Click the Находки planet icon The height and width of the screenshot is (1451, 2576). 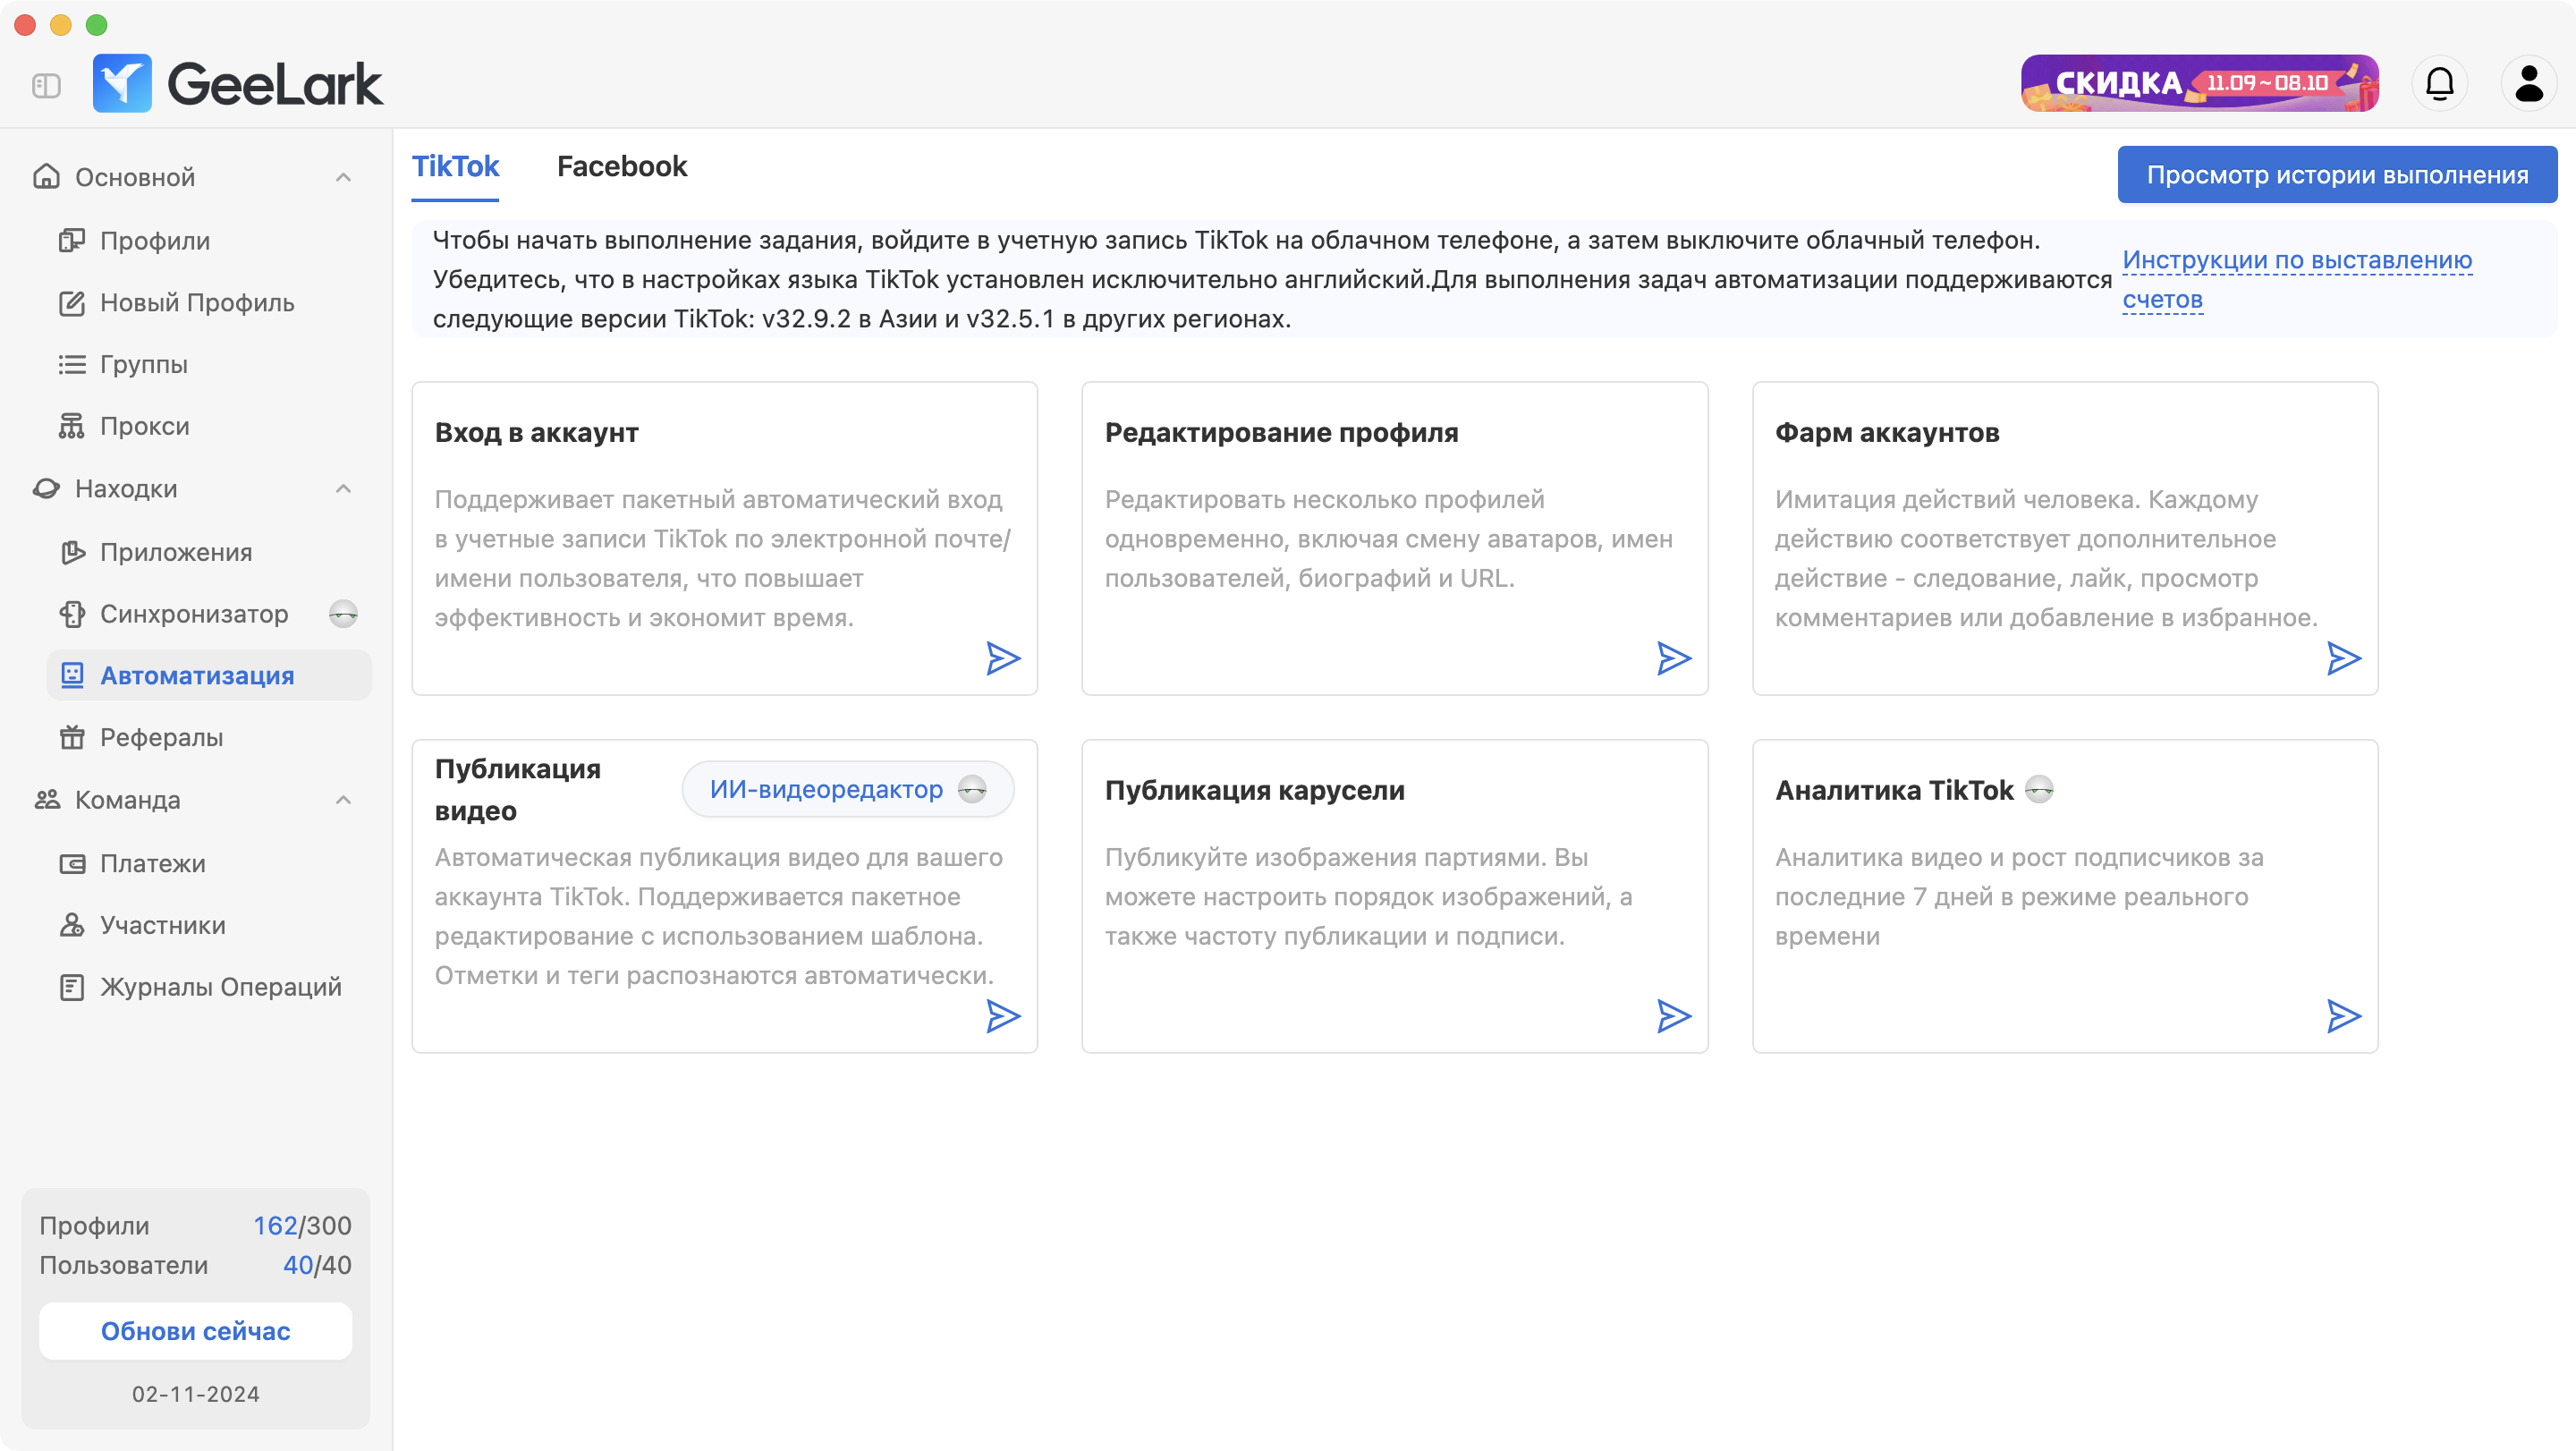click(x=46, y=489)
